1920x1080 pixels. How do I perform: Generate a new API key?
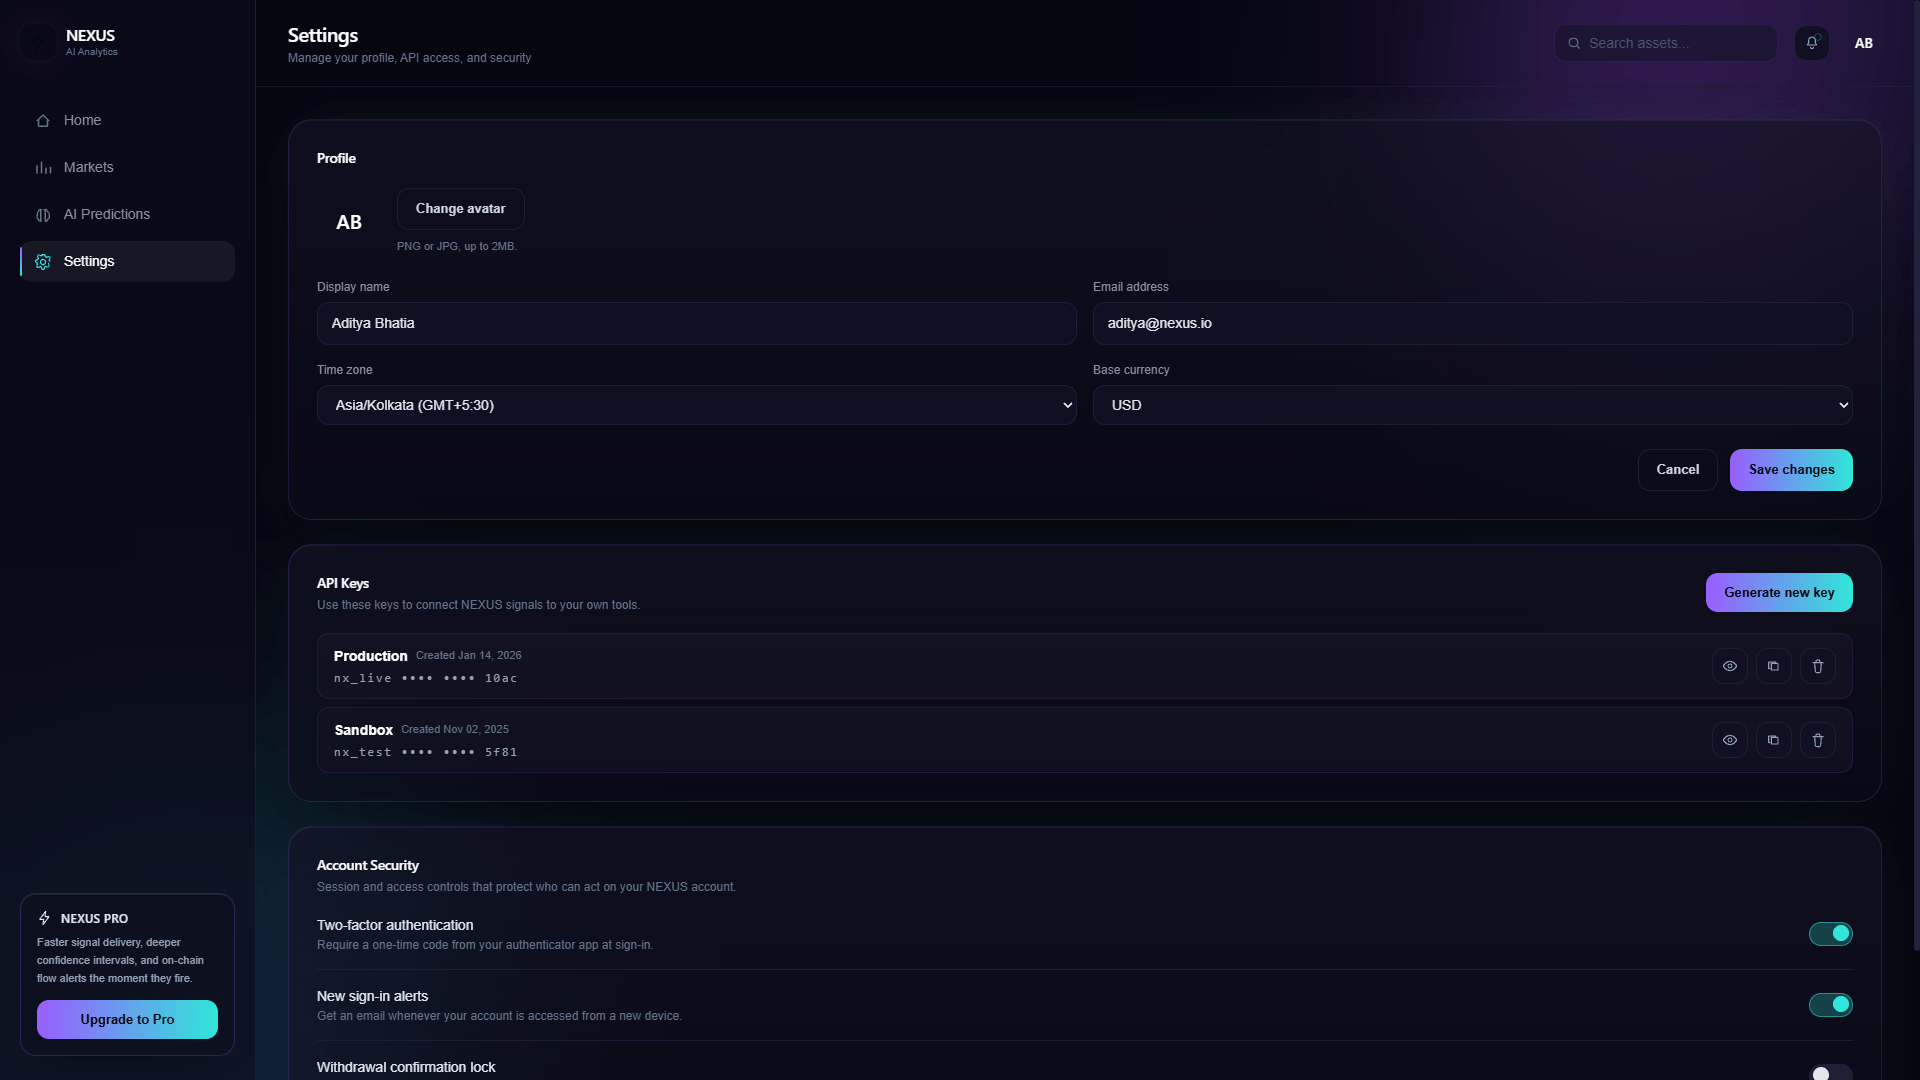click(x=1778, y=593)
